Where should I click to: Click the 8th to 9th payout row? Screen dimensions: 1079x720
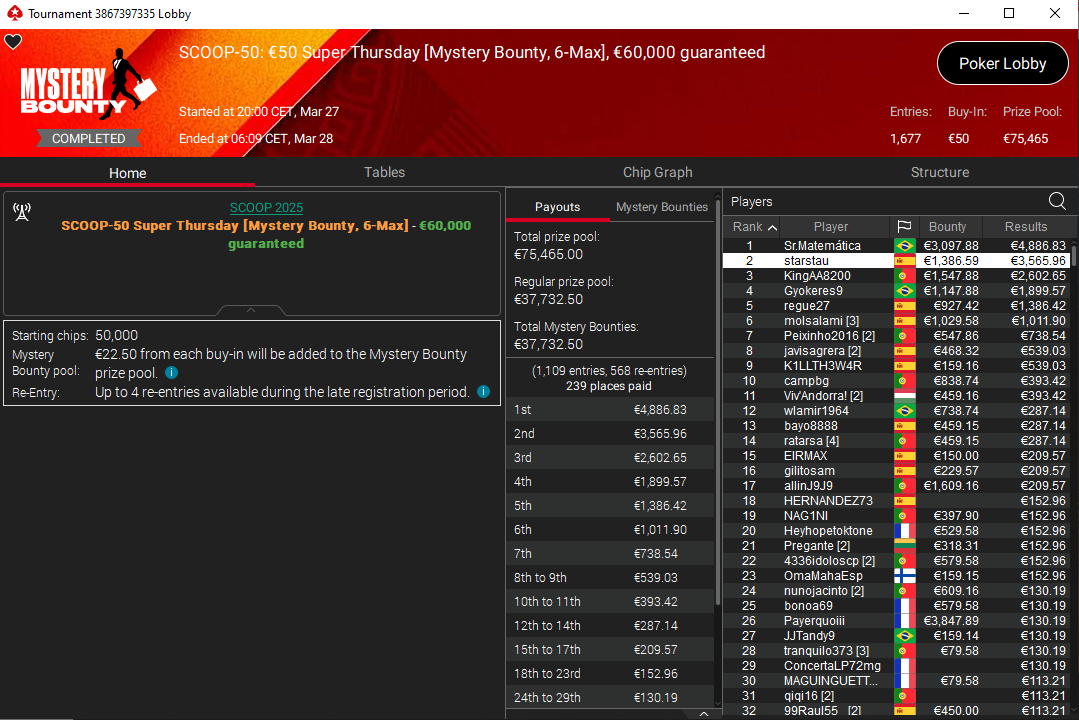[610, 578]
